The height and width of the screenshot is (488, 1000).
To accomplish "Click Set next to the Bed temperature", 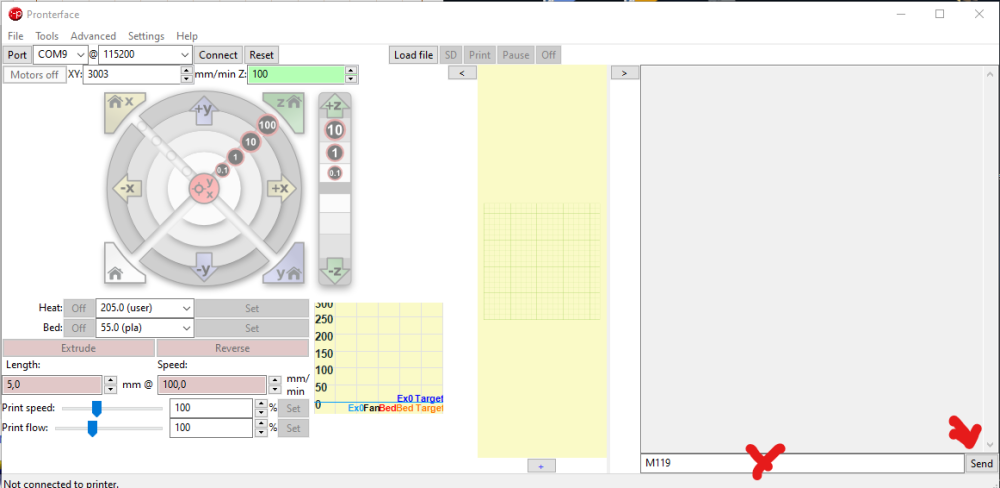I will tap(252, 328).
